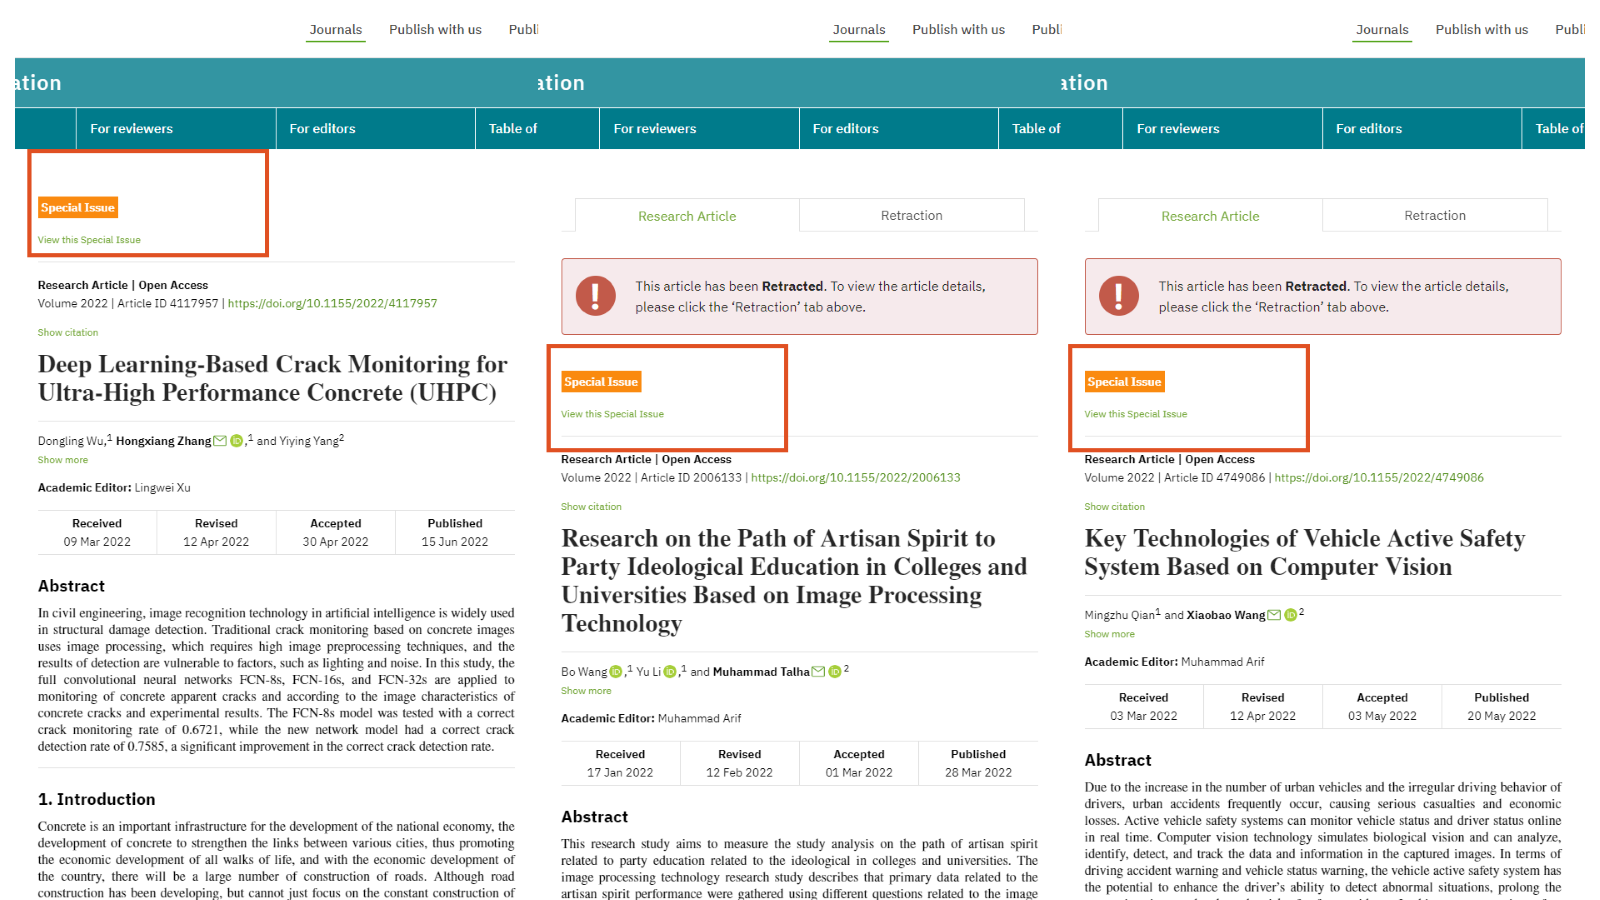Screen dimensions: 1600x900
Task: Follow the DOI link ending in 4749086
Action: (x=1378, y=478)
